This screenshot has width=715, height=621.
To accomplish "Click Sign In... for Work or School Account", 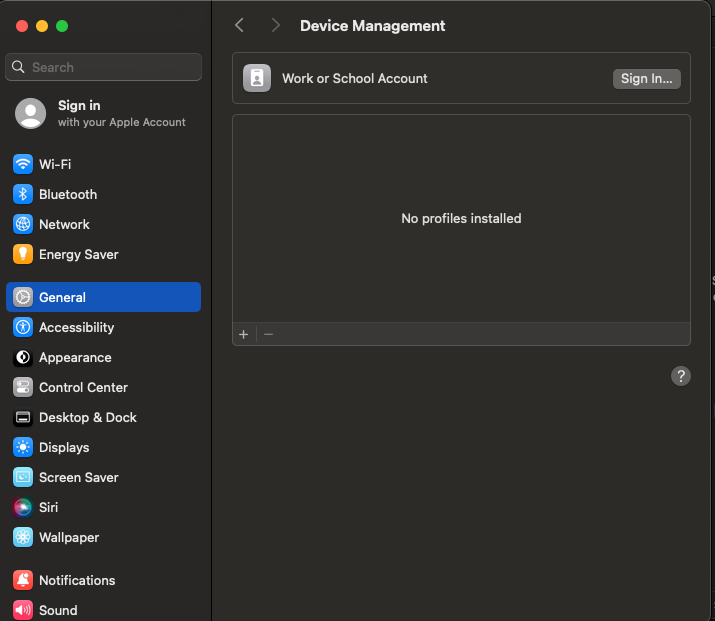I will tap(647, 79).
